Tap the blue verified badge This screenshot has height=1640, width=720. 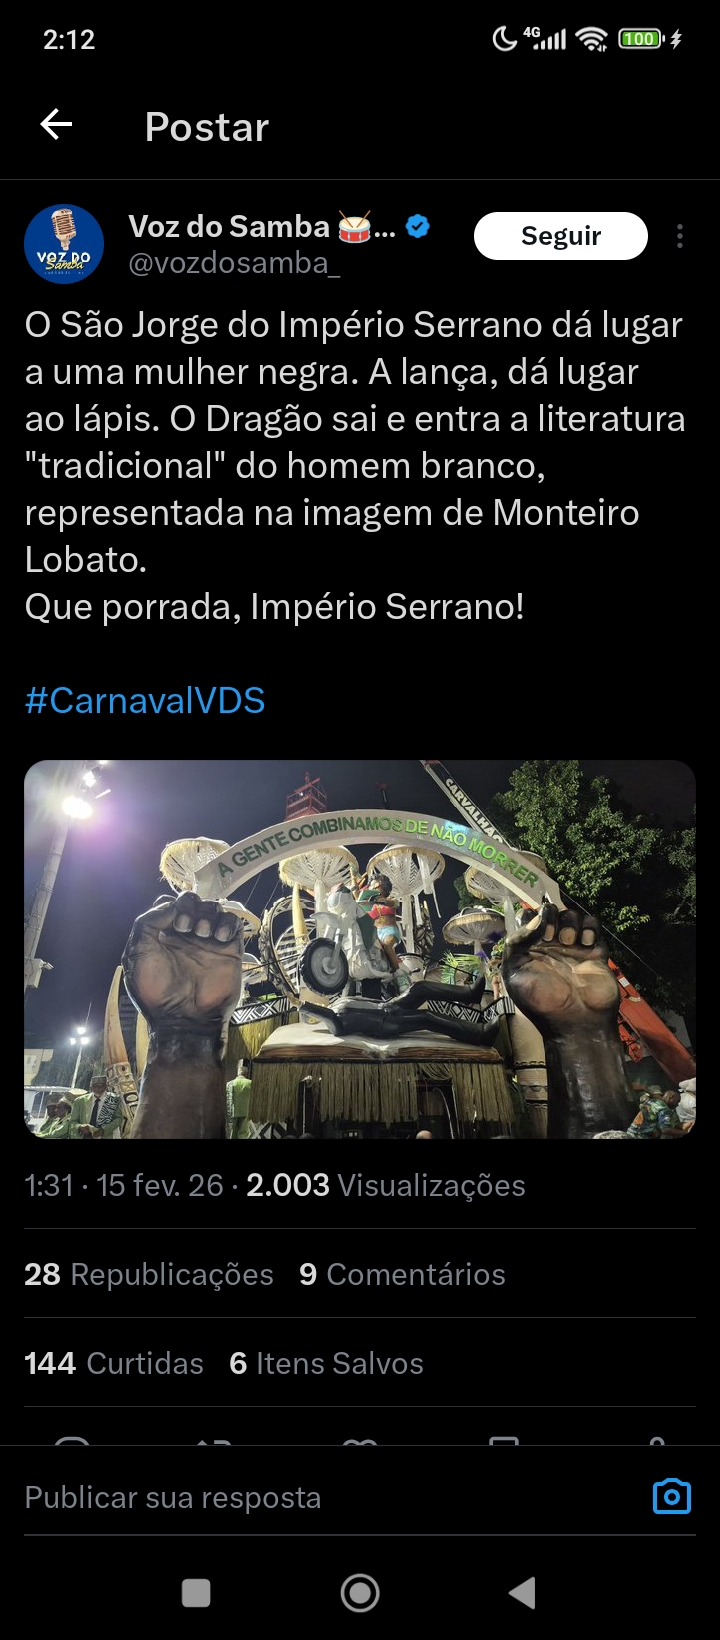[x=418, y=227]
